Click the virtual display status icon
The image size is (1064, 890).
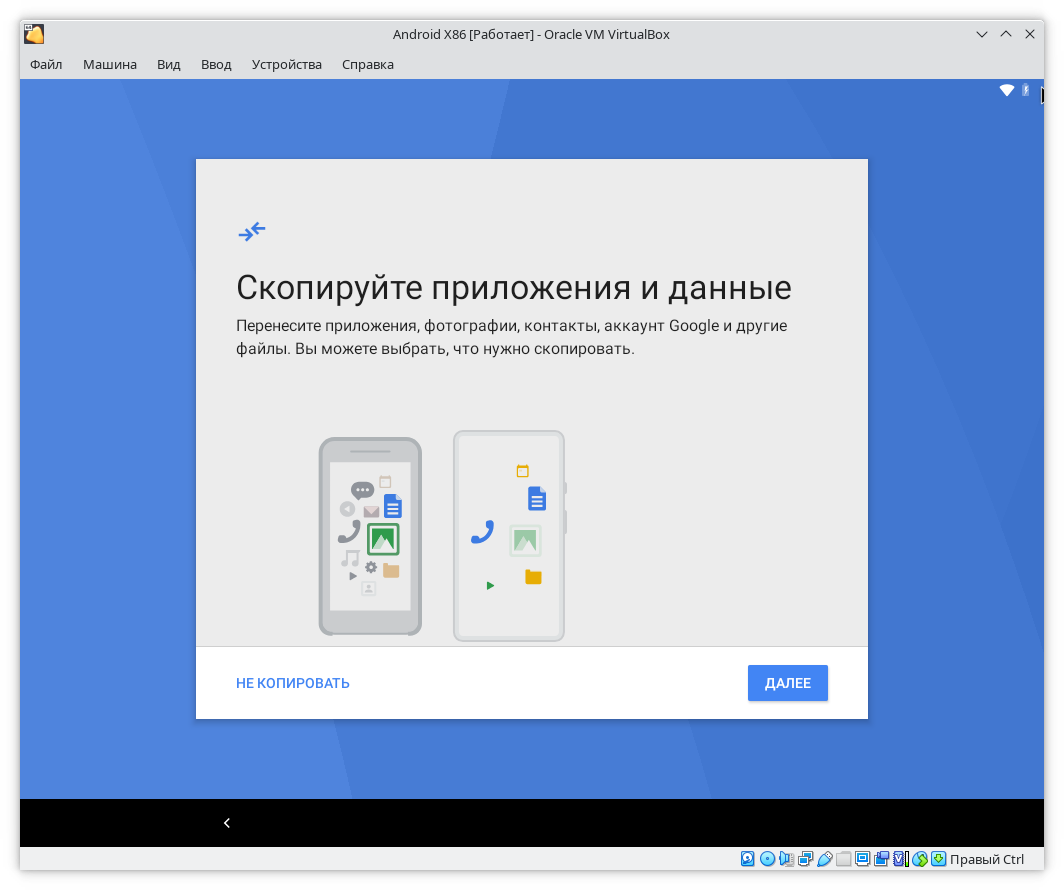pos(862,859)
